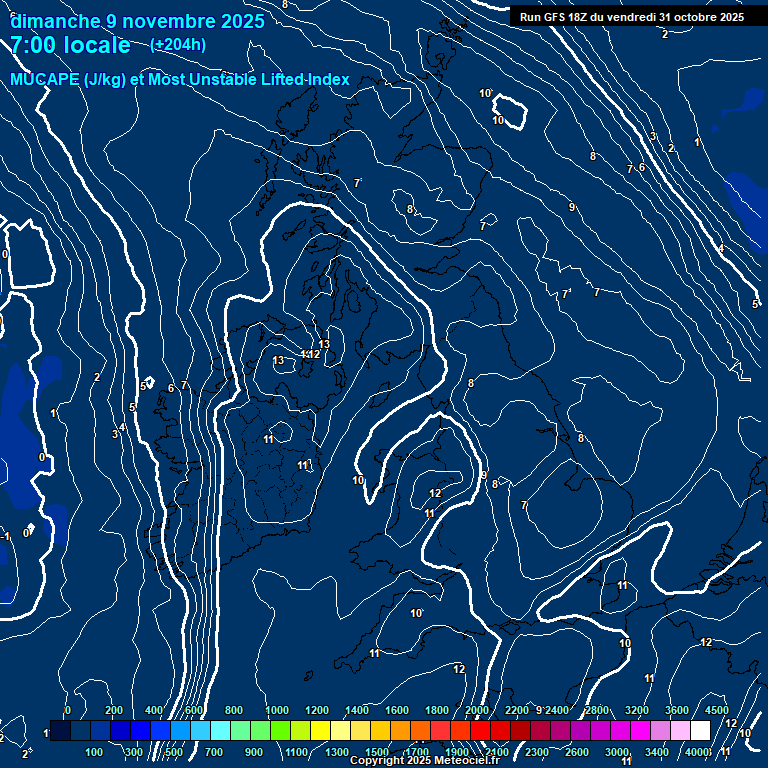Click the '200' legend scale label
The image size is (768, 768).
[x=114, y=710]
